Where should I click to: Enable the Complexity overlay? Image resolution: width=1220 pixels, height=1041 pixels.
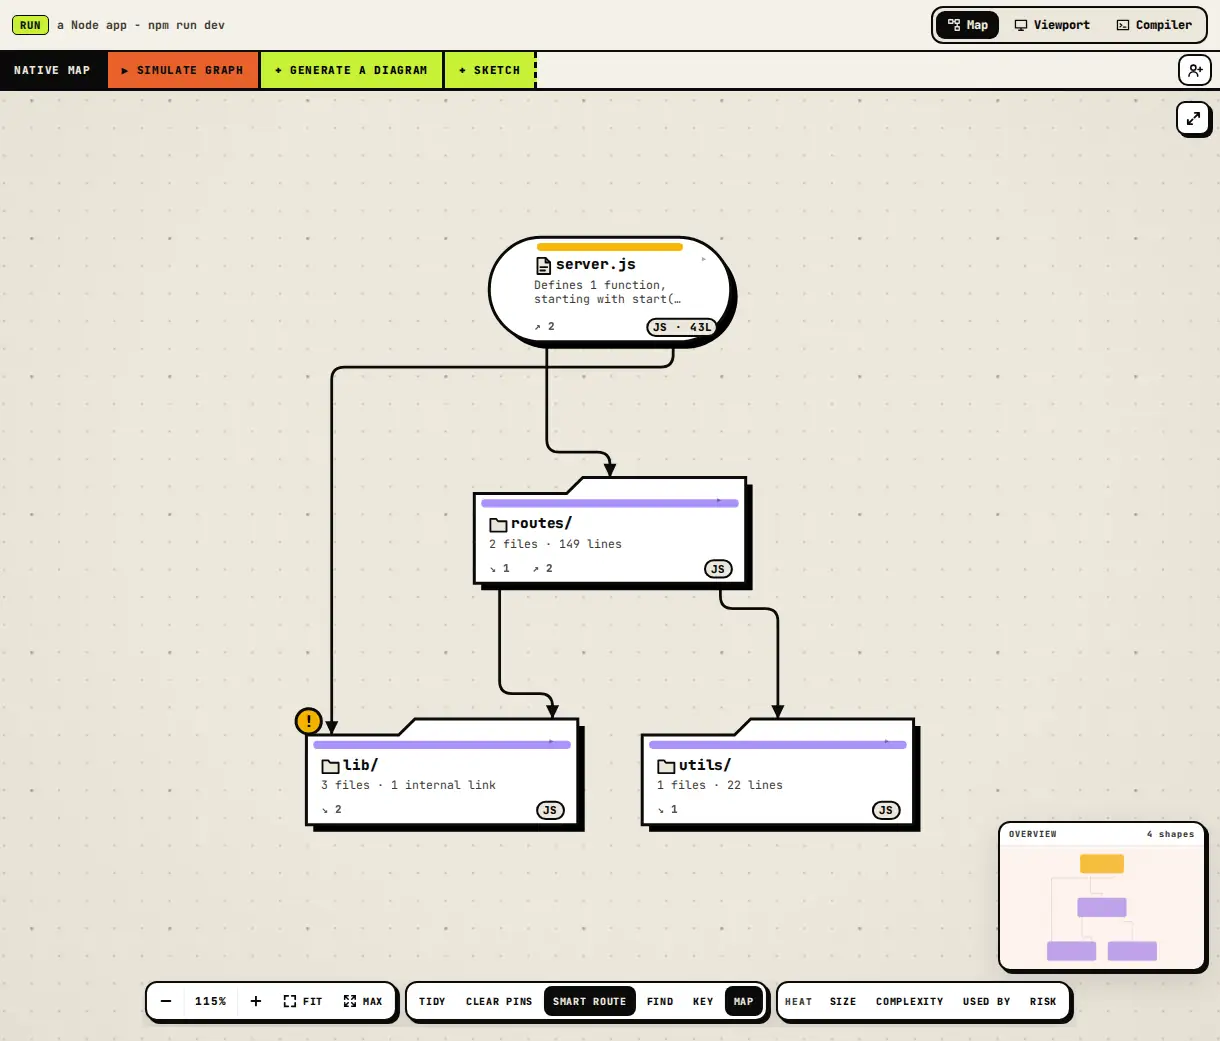click(x=910, y=1001)
